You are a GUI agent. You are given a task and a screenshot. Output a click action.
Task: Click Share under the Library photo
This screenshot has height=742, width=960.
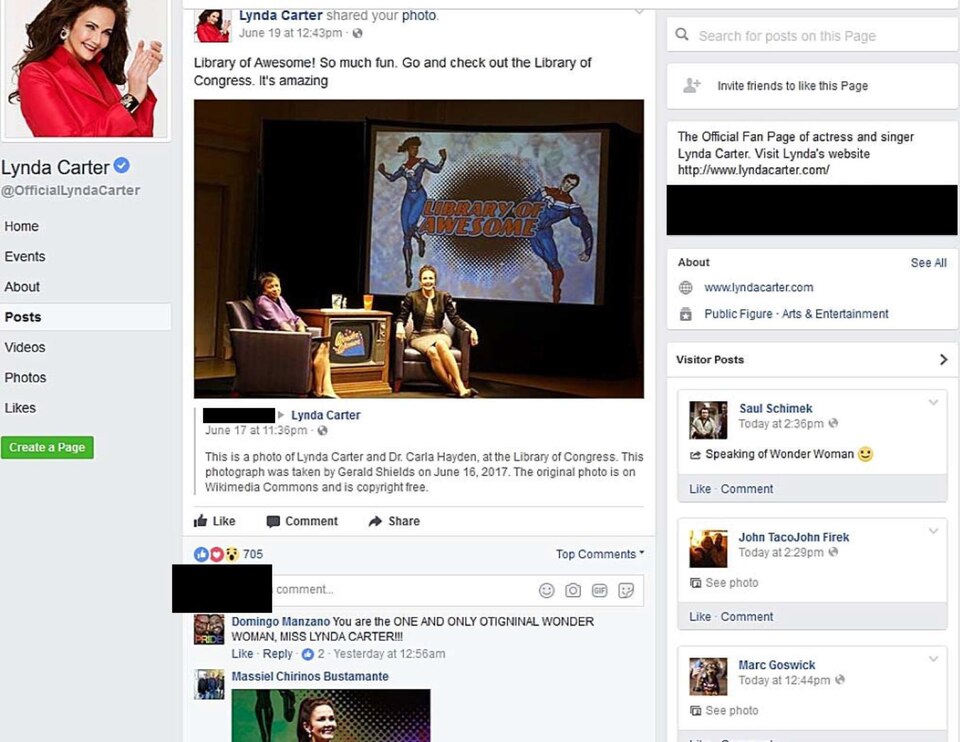(x=394, y=521)
